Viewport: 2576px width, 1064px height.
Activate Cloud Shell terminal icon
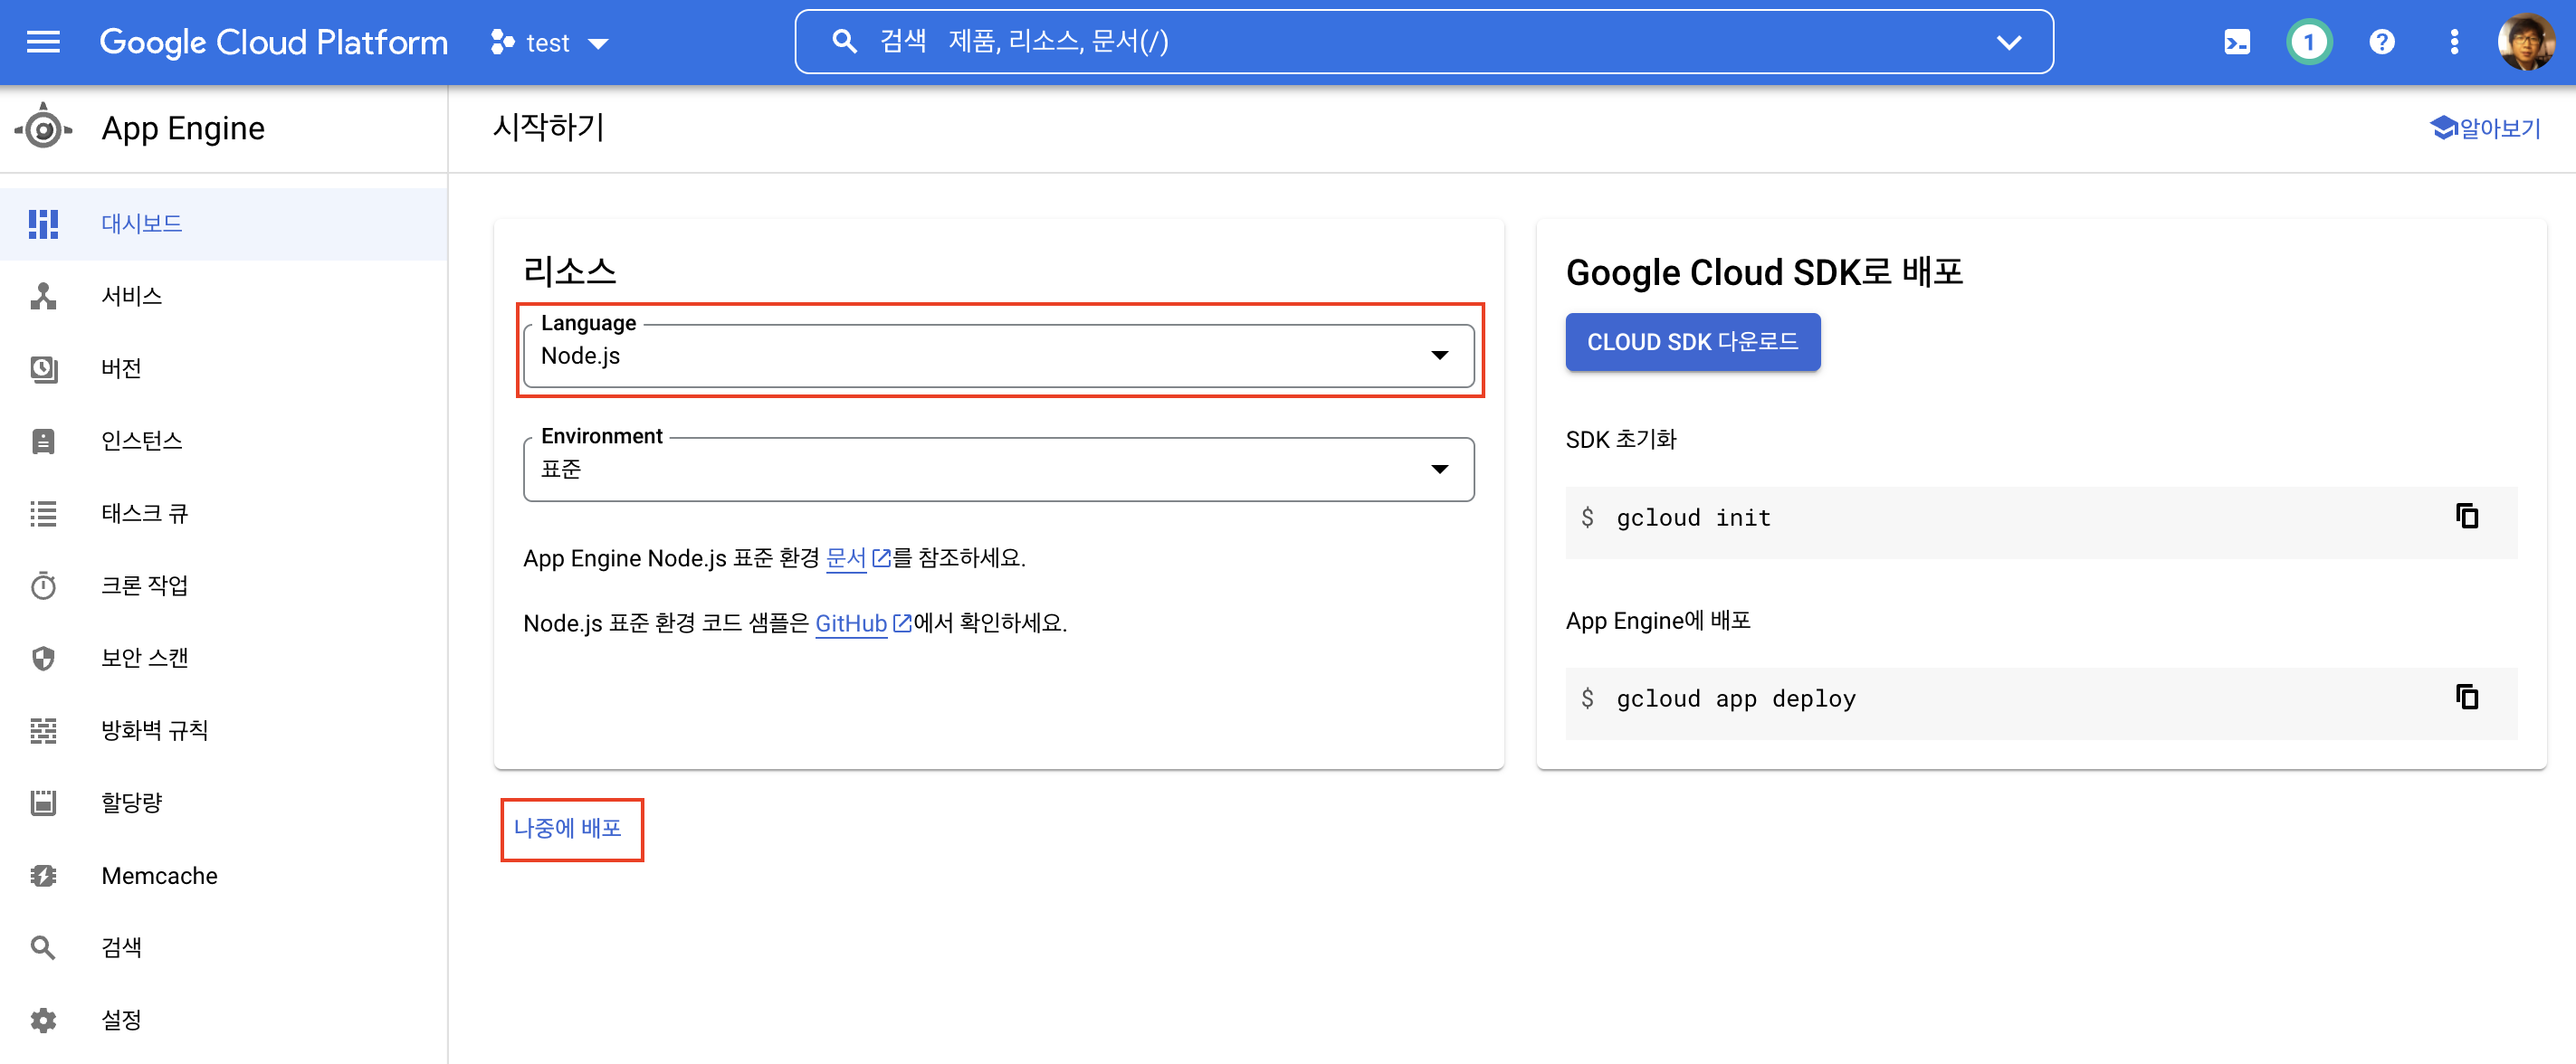(2236, 42)
